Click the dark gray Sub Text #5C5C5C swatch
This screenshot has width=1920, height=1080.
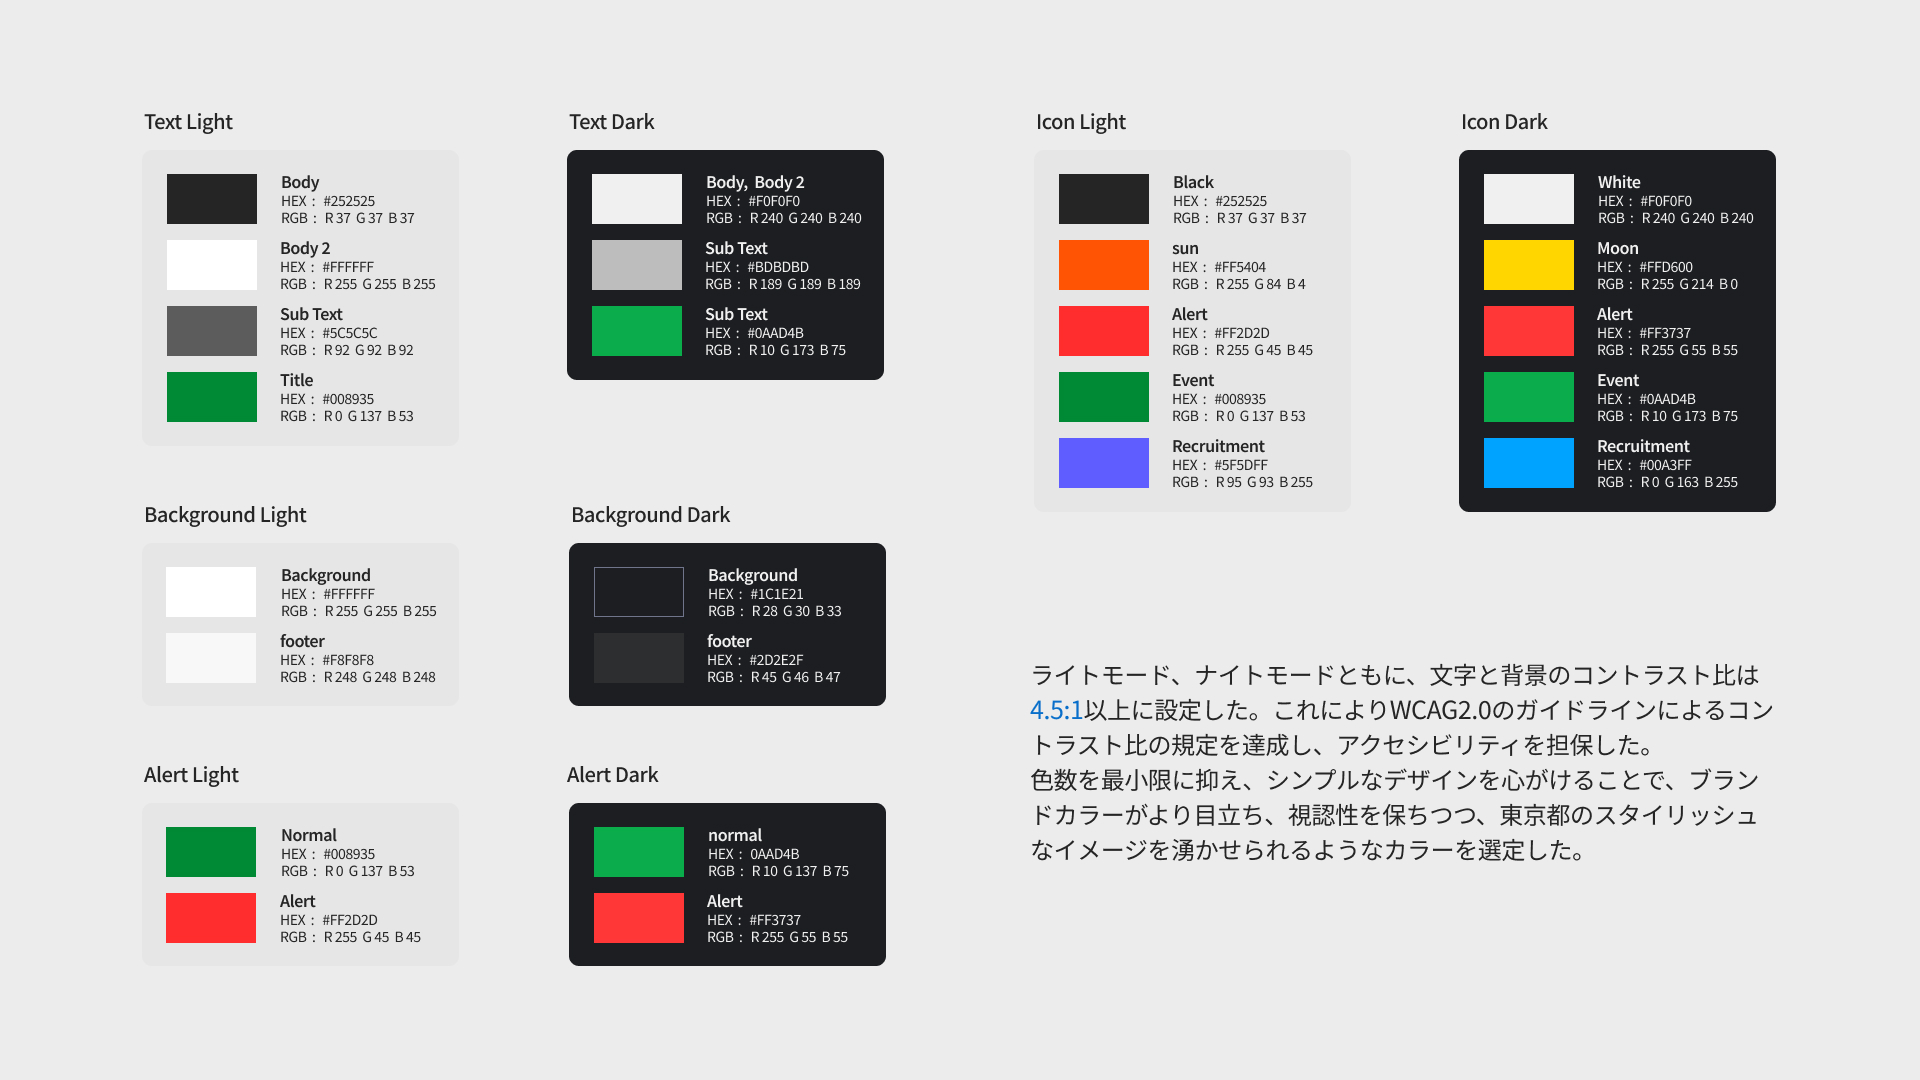click(211, 331)
